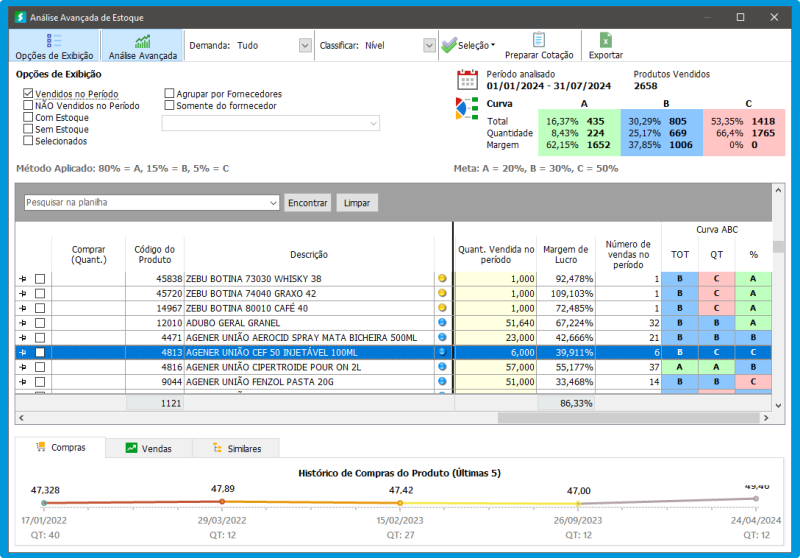The height and width of the screenshot is (558, 800).
Task: Open the Demanda dropdown set to Tudo
Action: click(305, 45)
